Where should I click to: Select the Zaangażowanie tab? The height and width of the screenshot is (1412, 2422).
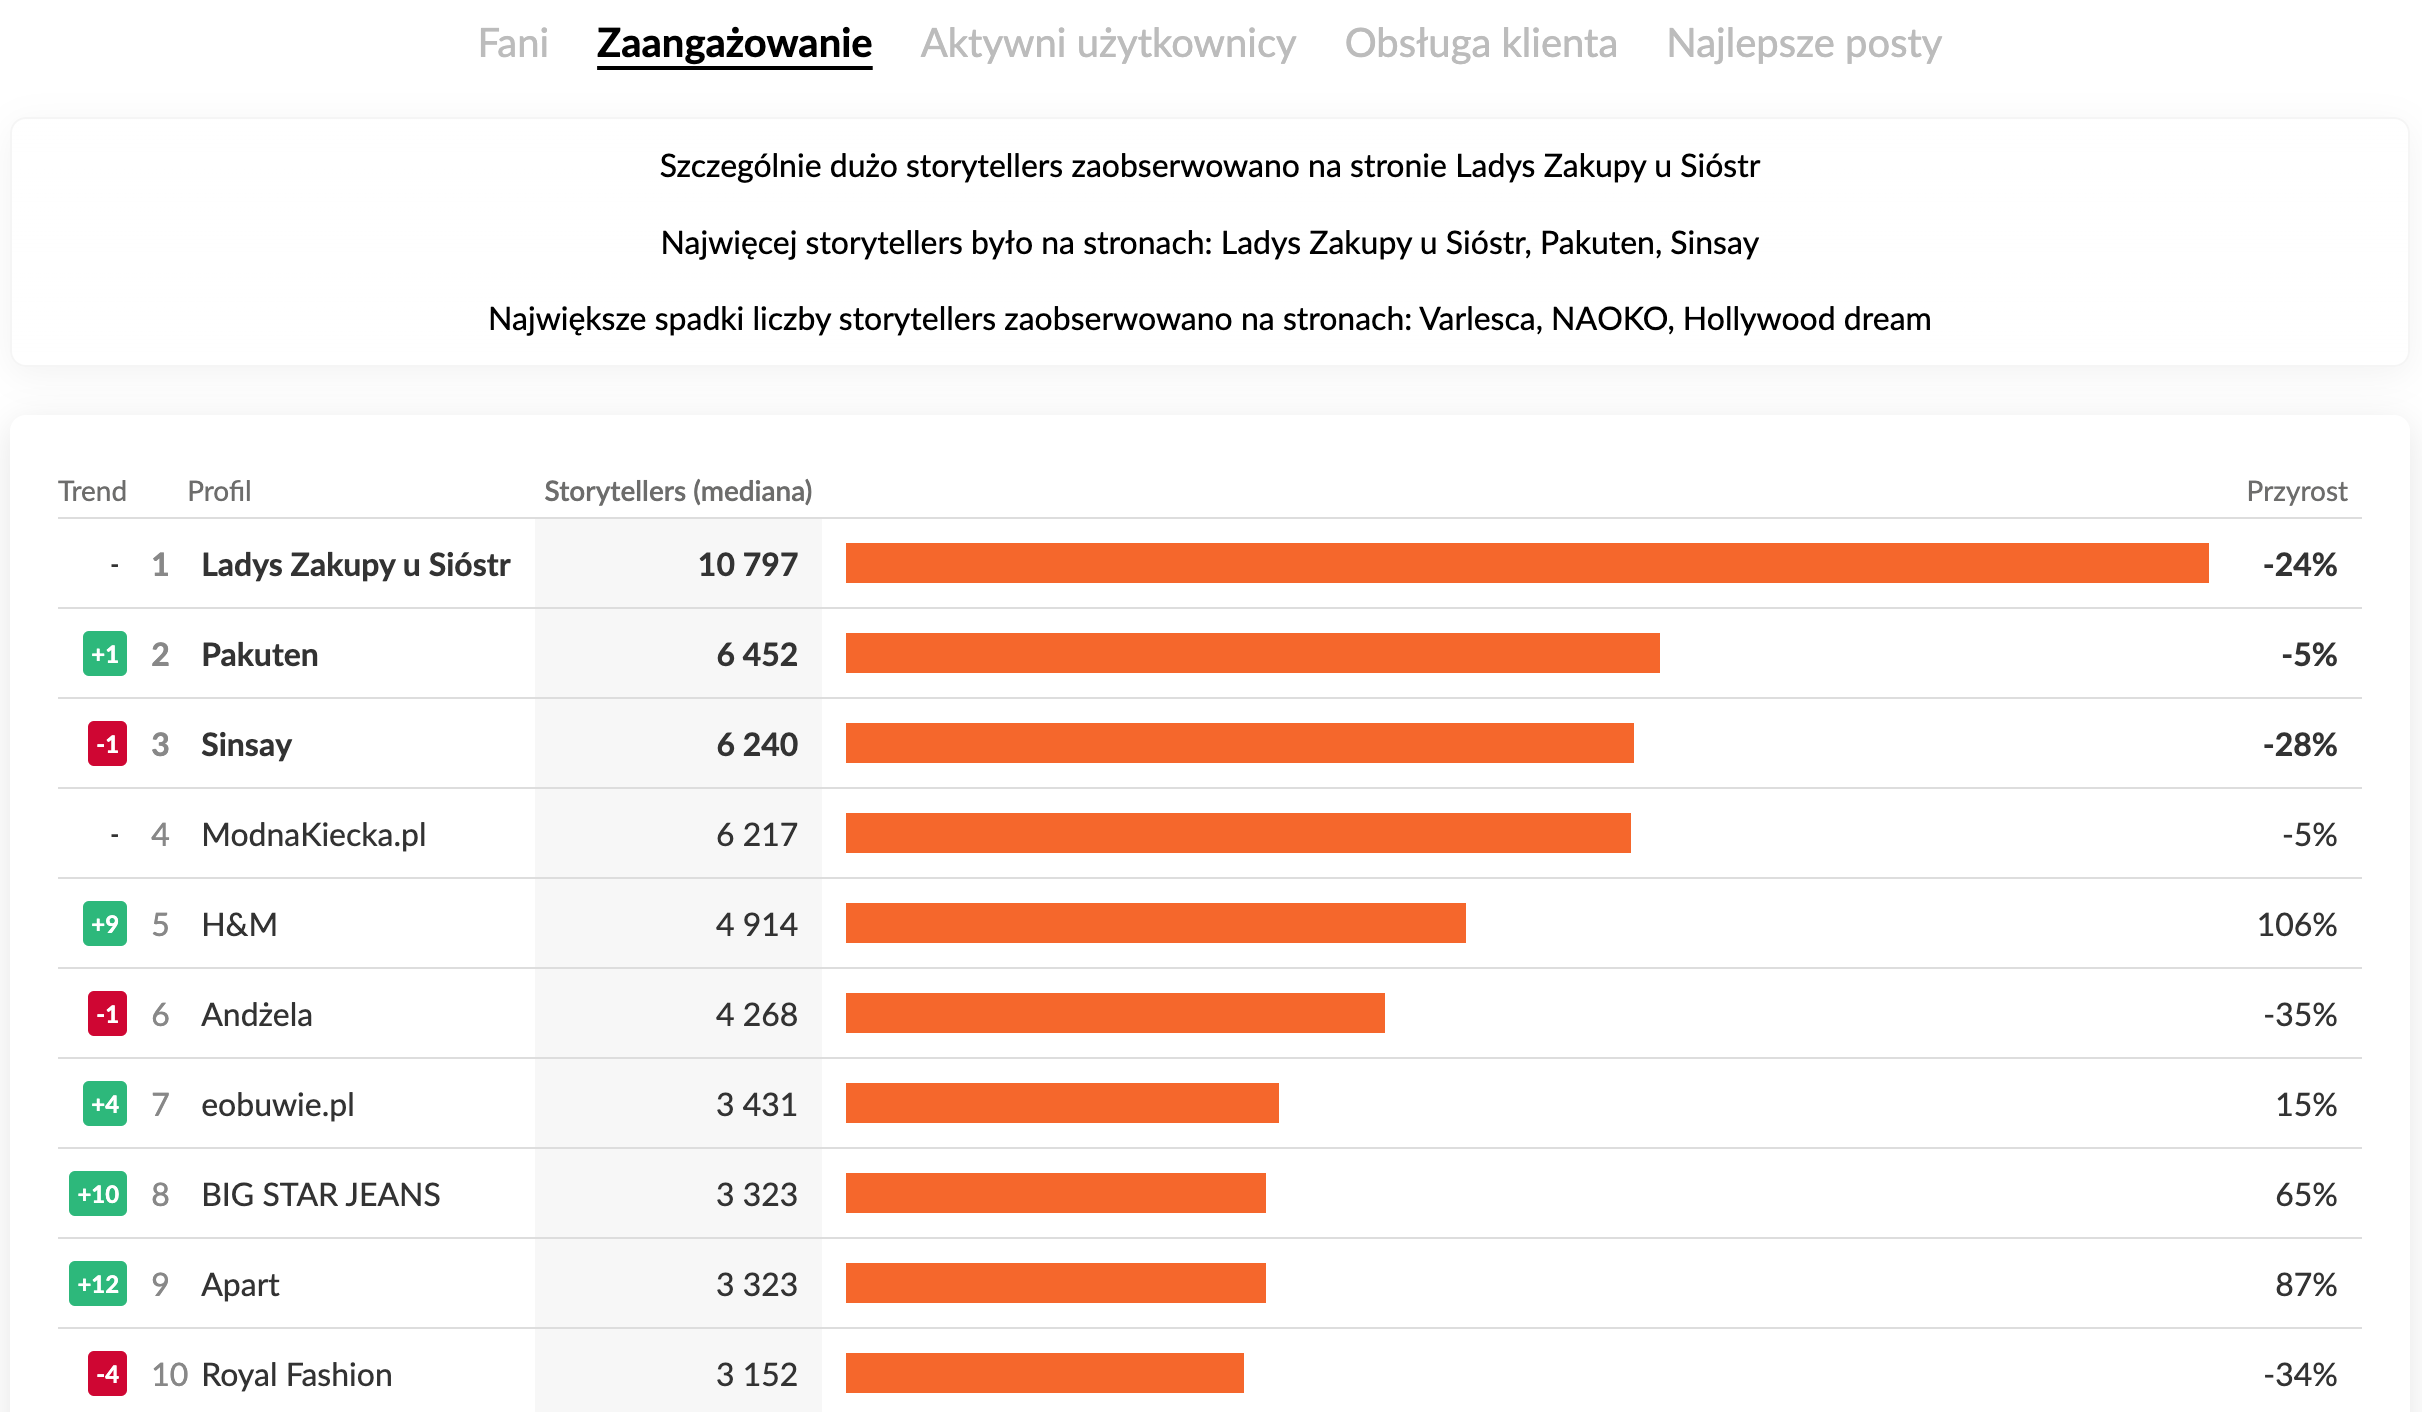734,43
